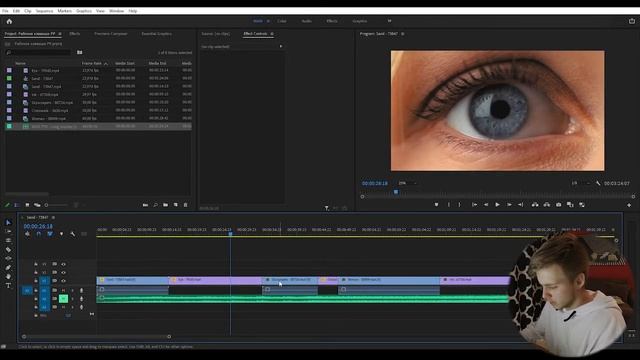Expand the workspaces overflow chevron
Screen dimensions: 640x360
pyautogui.click(x=389, y=21)
